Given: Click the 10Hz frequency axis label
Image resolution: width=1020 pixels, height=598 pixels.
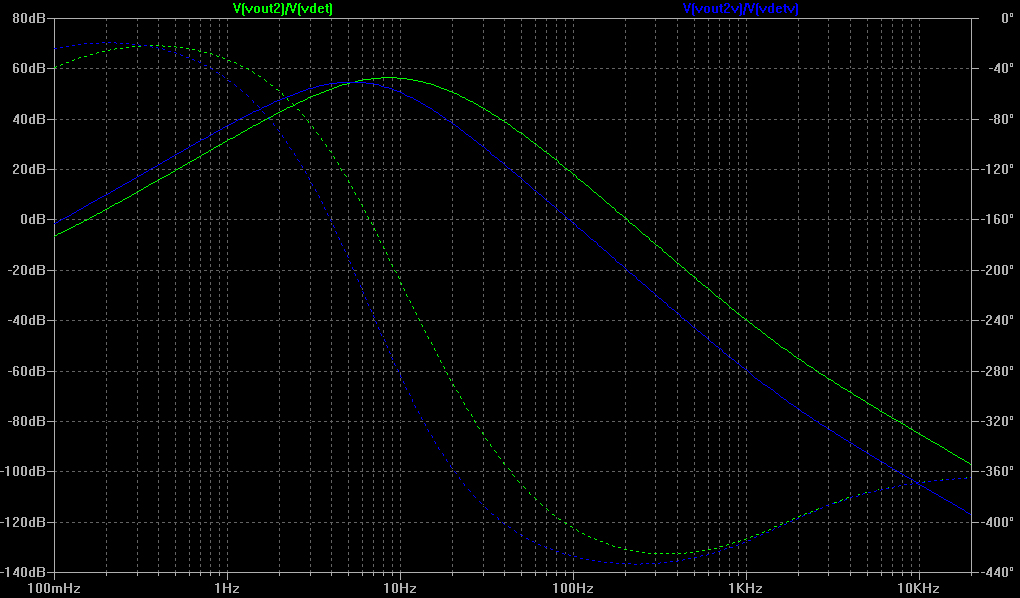Looking at the screenshot, I should (399, 586).
